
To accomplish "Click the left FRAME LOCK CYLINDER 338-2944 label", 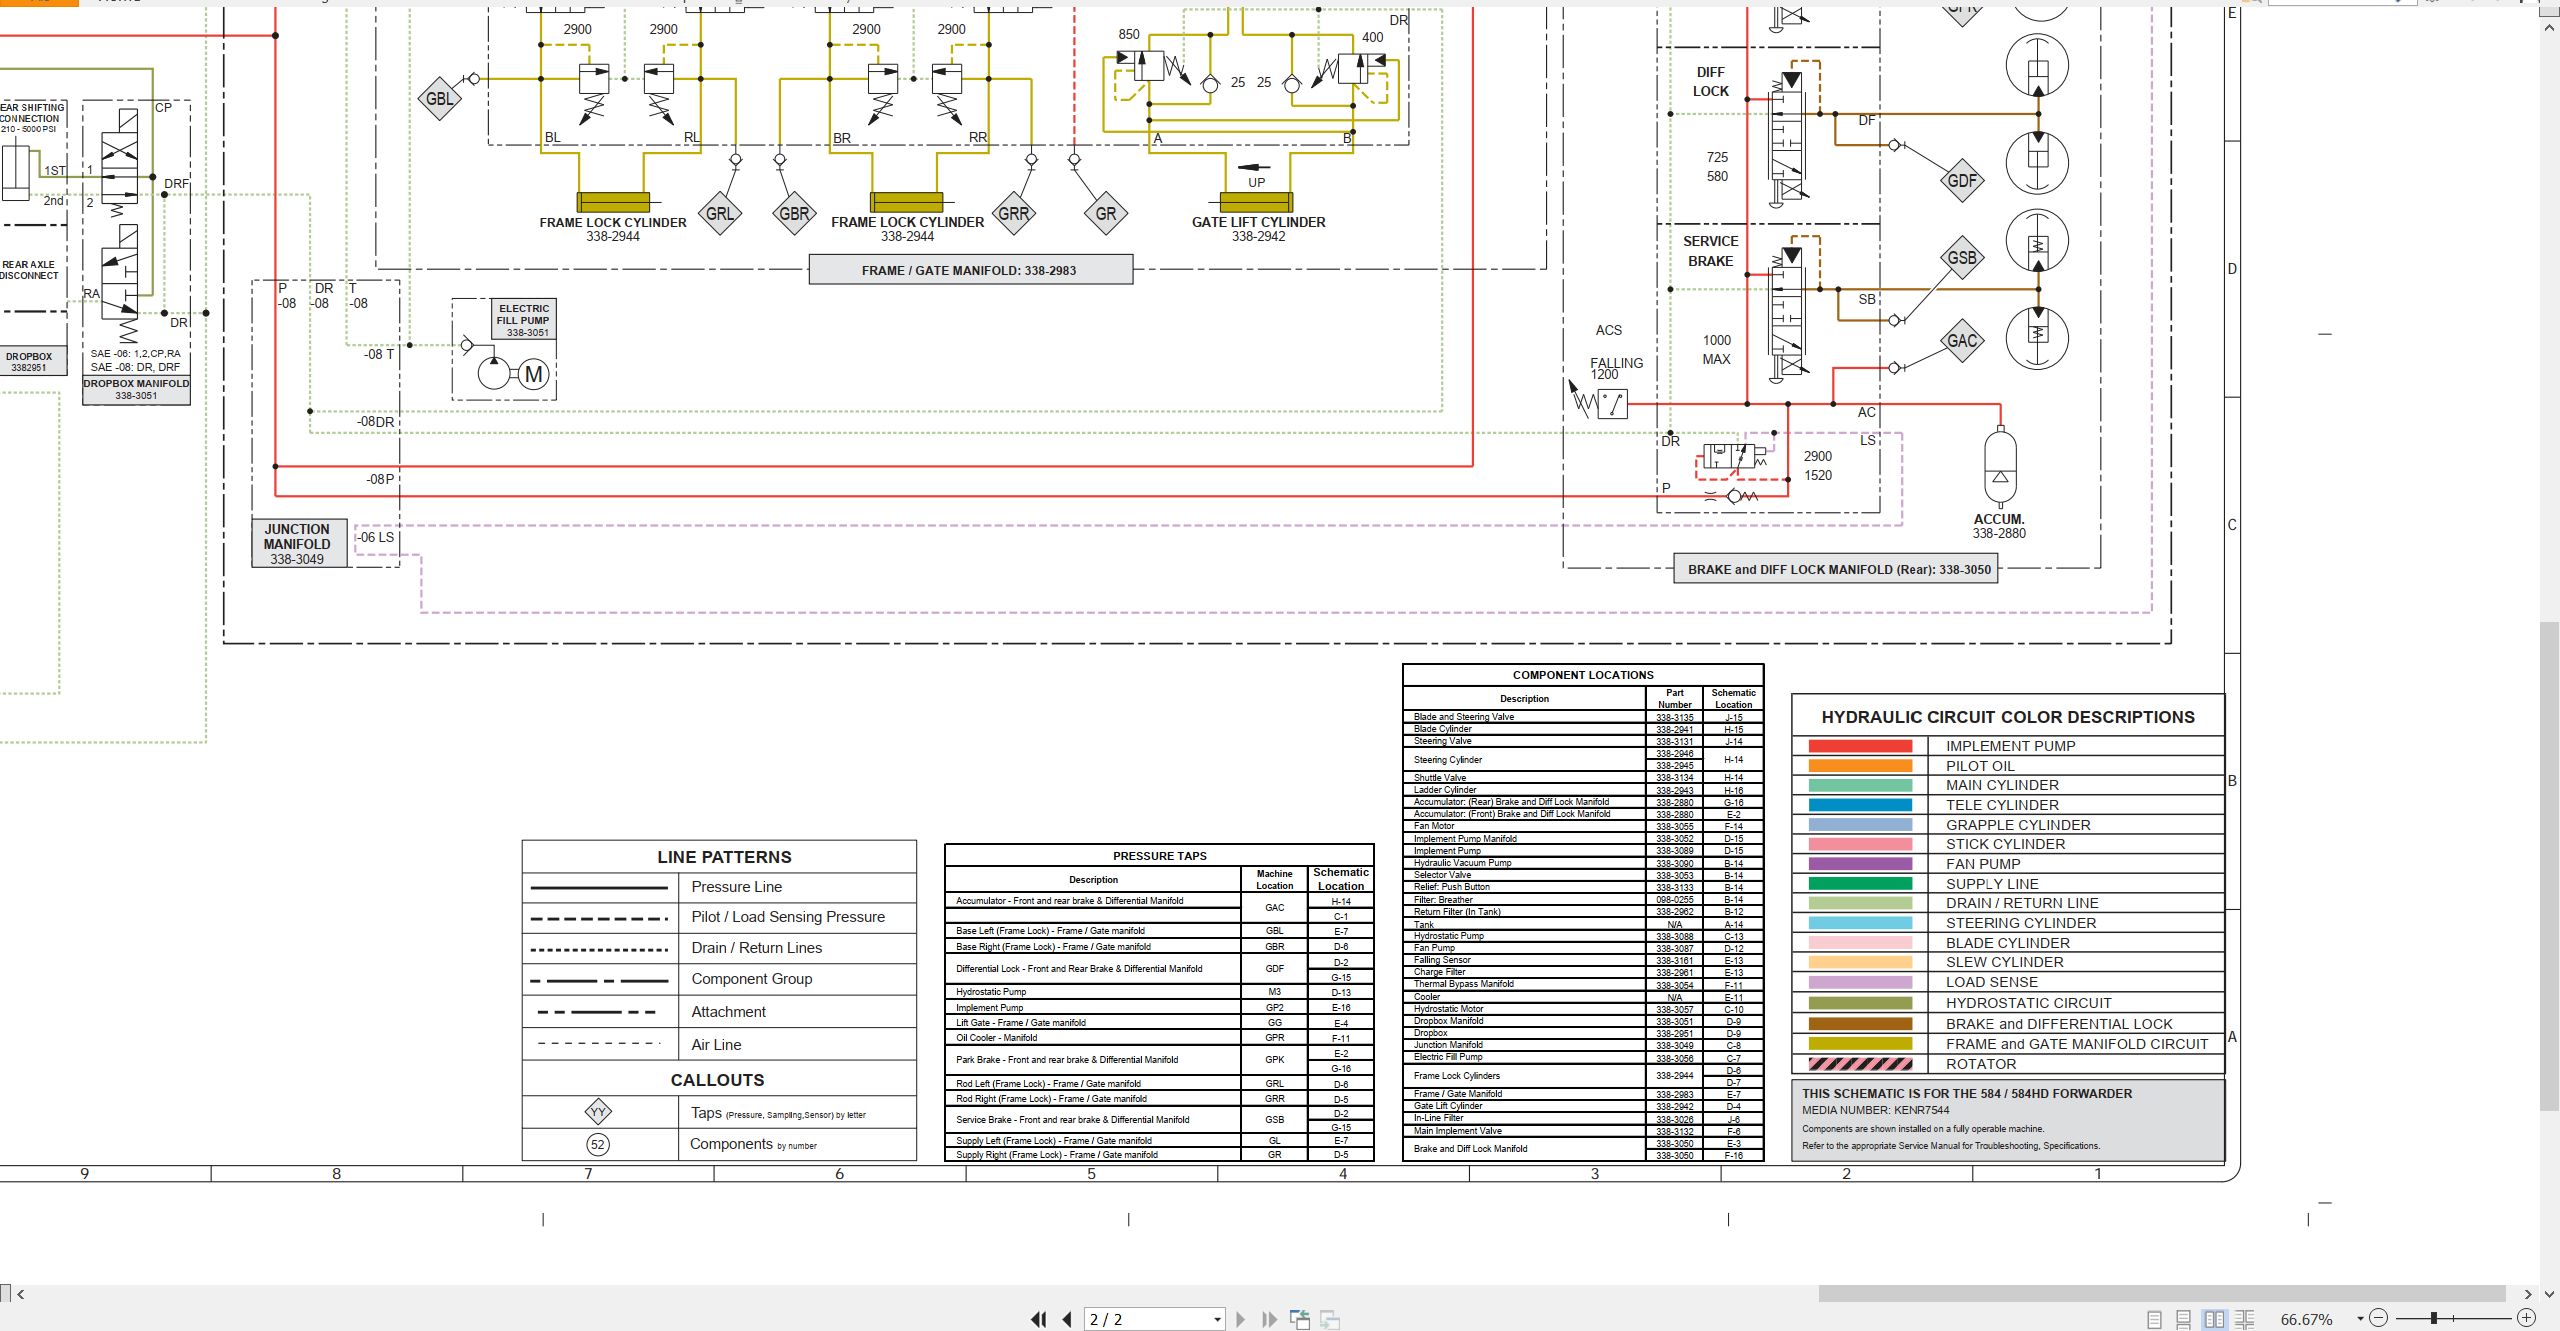I will coord(613,229).
